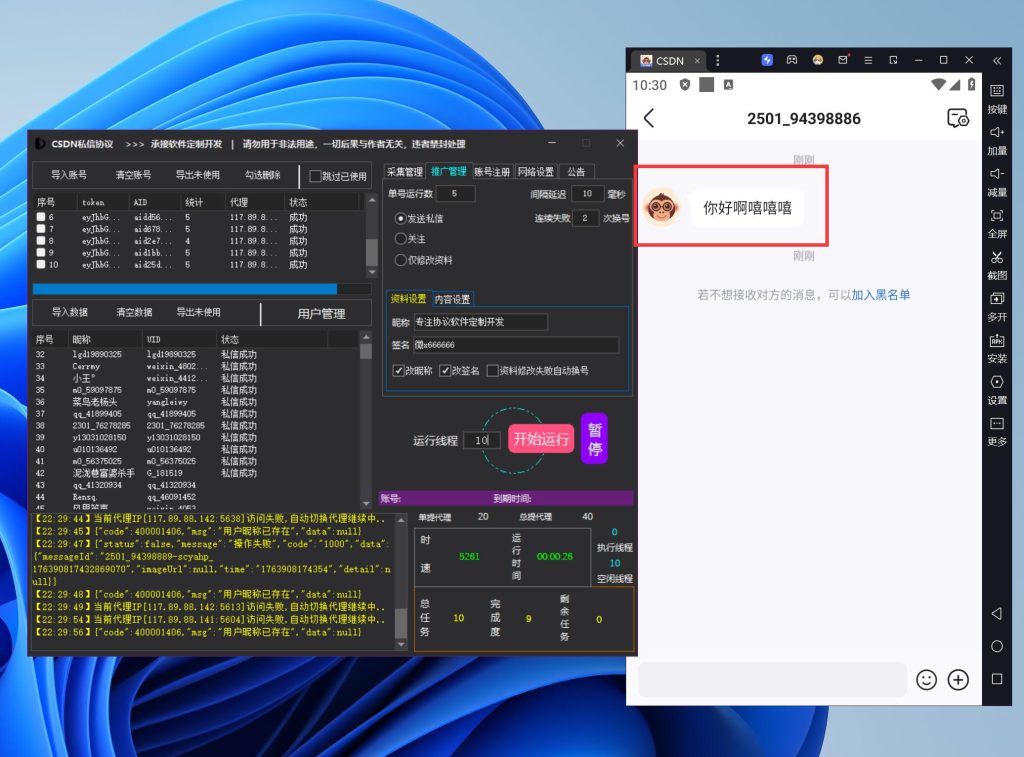Open the 内容设置 tab
The width and height of the screenshot is (1024, 757).
click(x=451, y=299)
